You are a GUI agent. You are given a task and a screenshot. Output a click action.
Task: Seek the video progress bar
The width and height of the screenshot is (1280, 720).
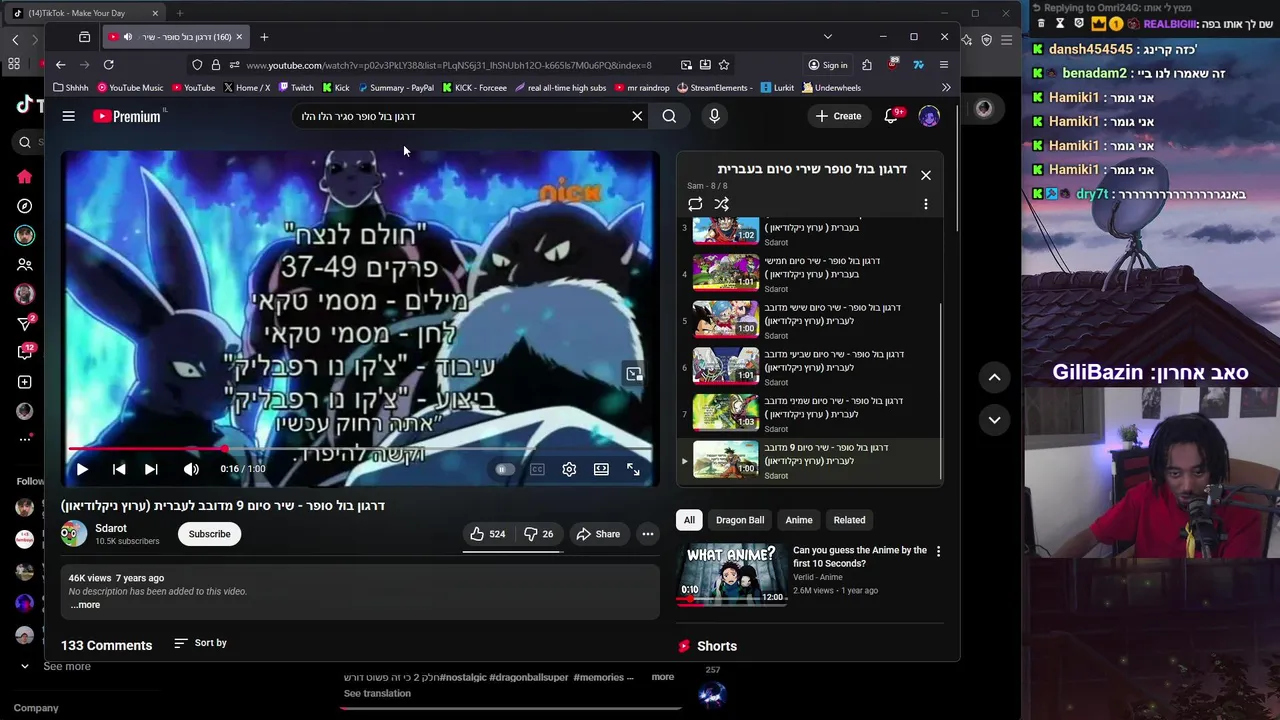click(x=360, y=450)
